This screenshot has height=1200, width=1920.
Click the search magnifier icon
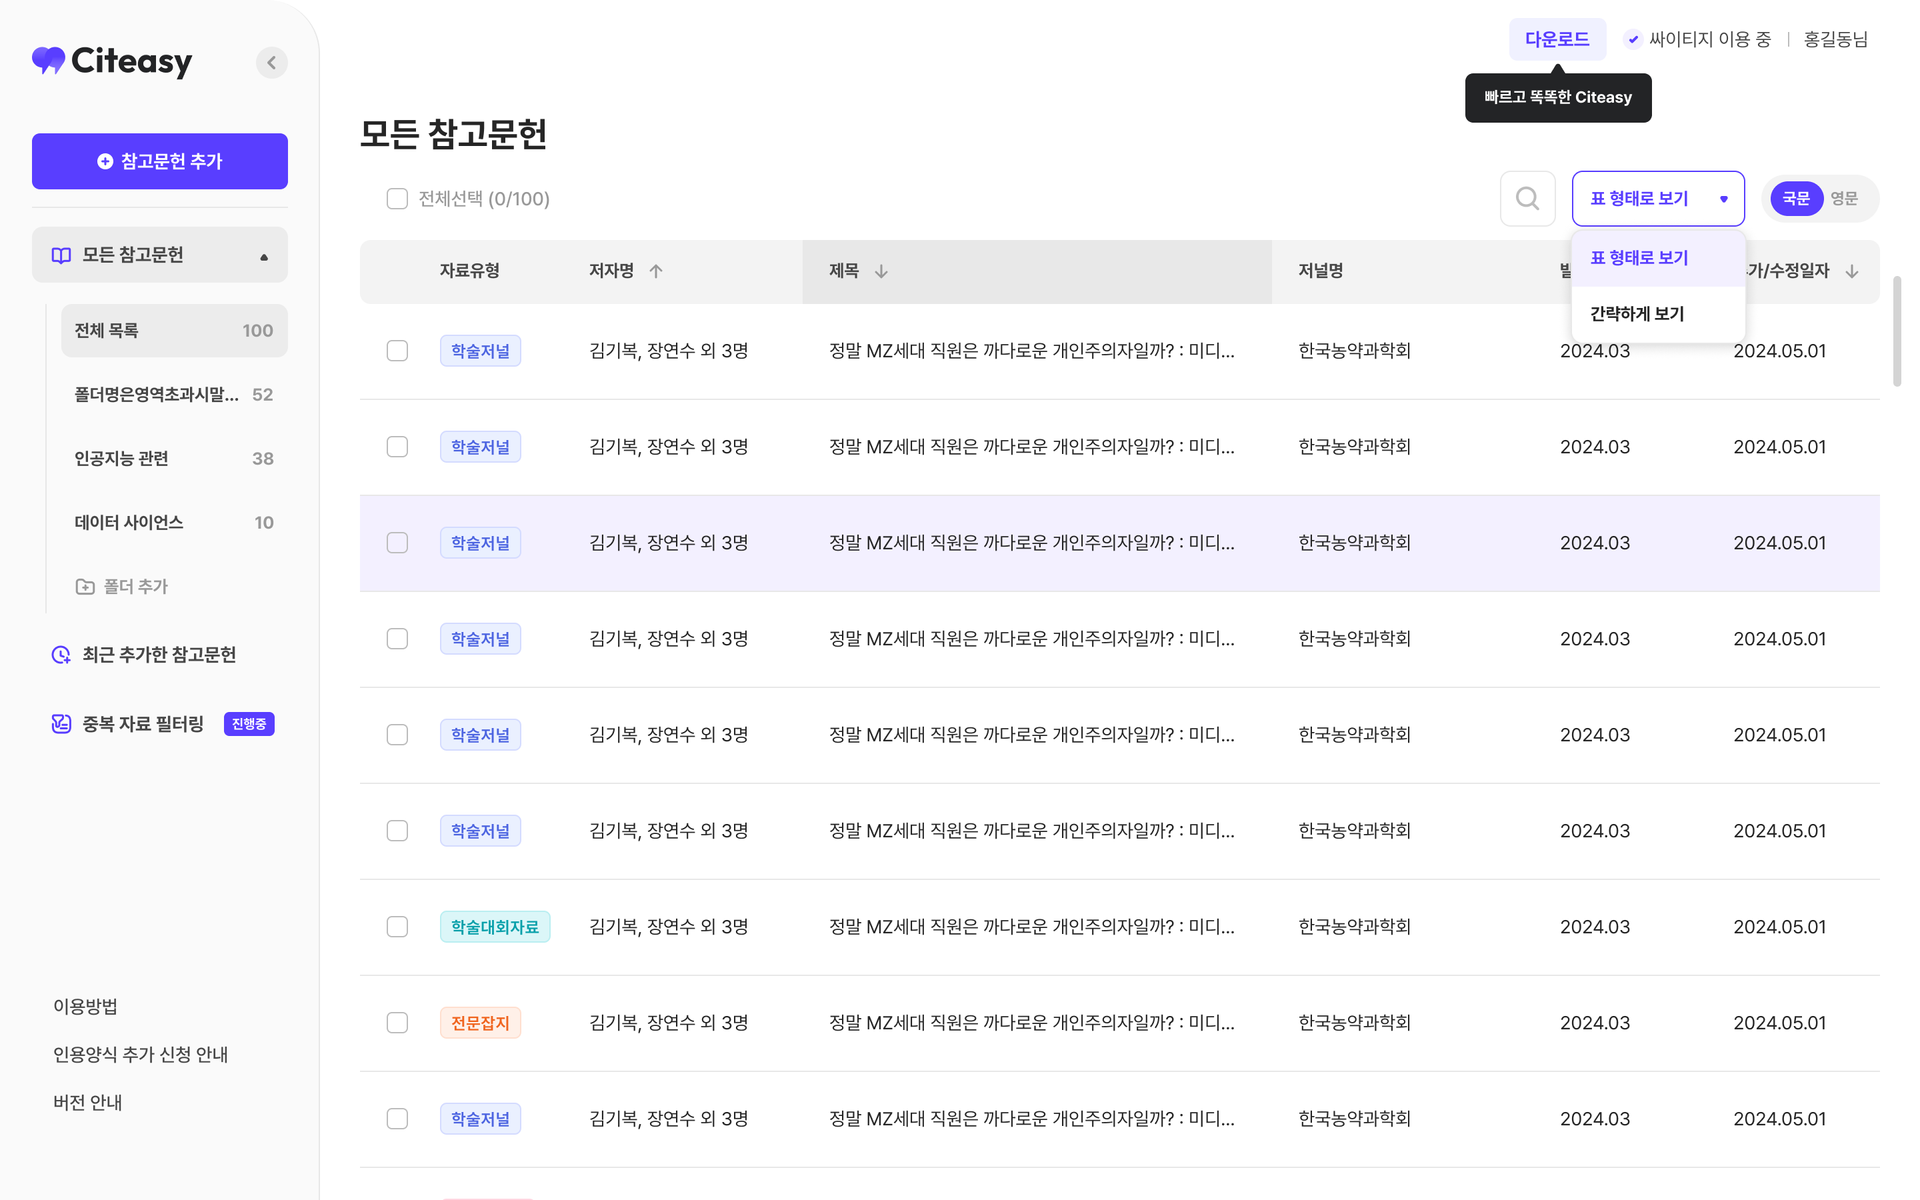pyautogui.click(x=1527, y=199)
